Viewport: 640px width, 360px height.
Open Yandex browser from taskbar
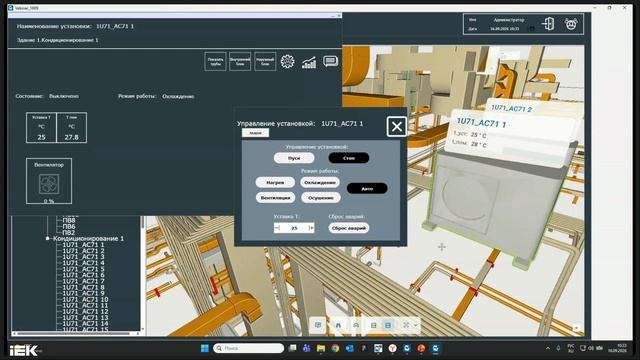pyautogui.click(x=392, y=348)
